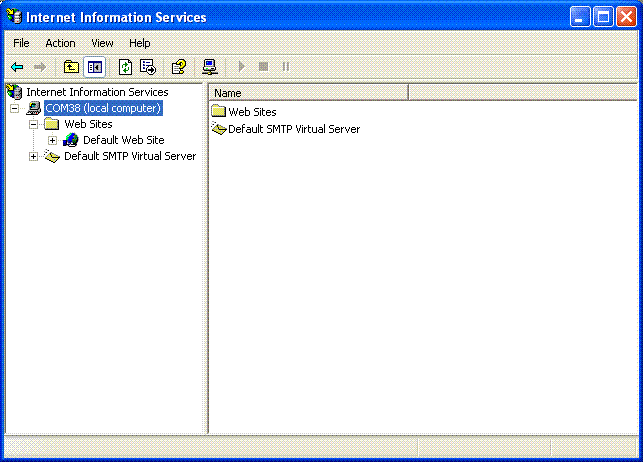Screen dimensions: 643x462
Task: Expand Default SMTP Virtual Server tree node
Action: [34, 156]
